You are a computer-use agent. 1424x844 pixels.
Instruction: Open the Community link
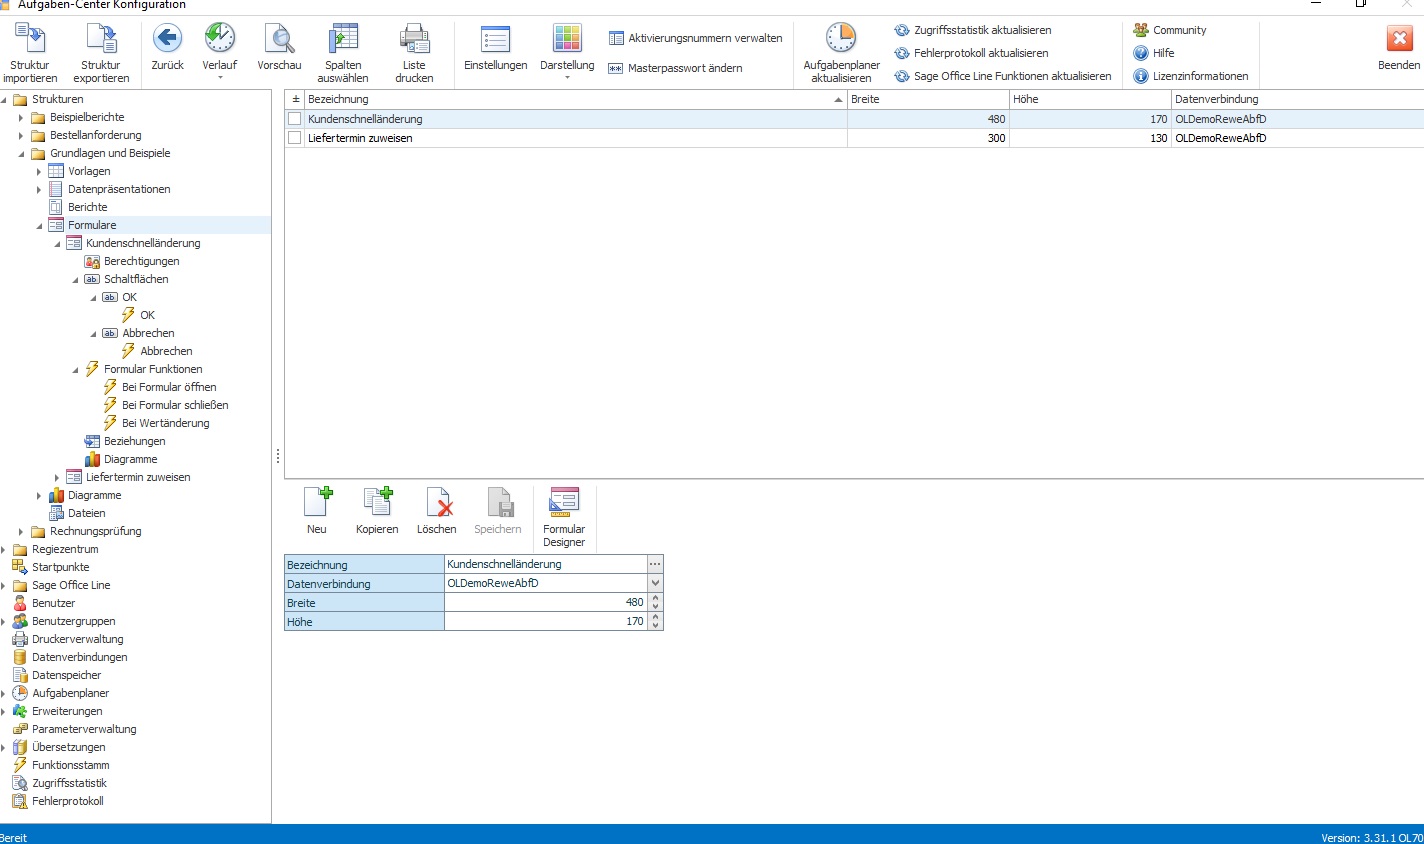point(1170,30)
